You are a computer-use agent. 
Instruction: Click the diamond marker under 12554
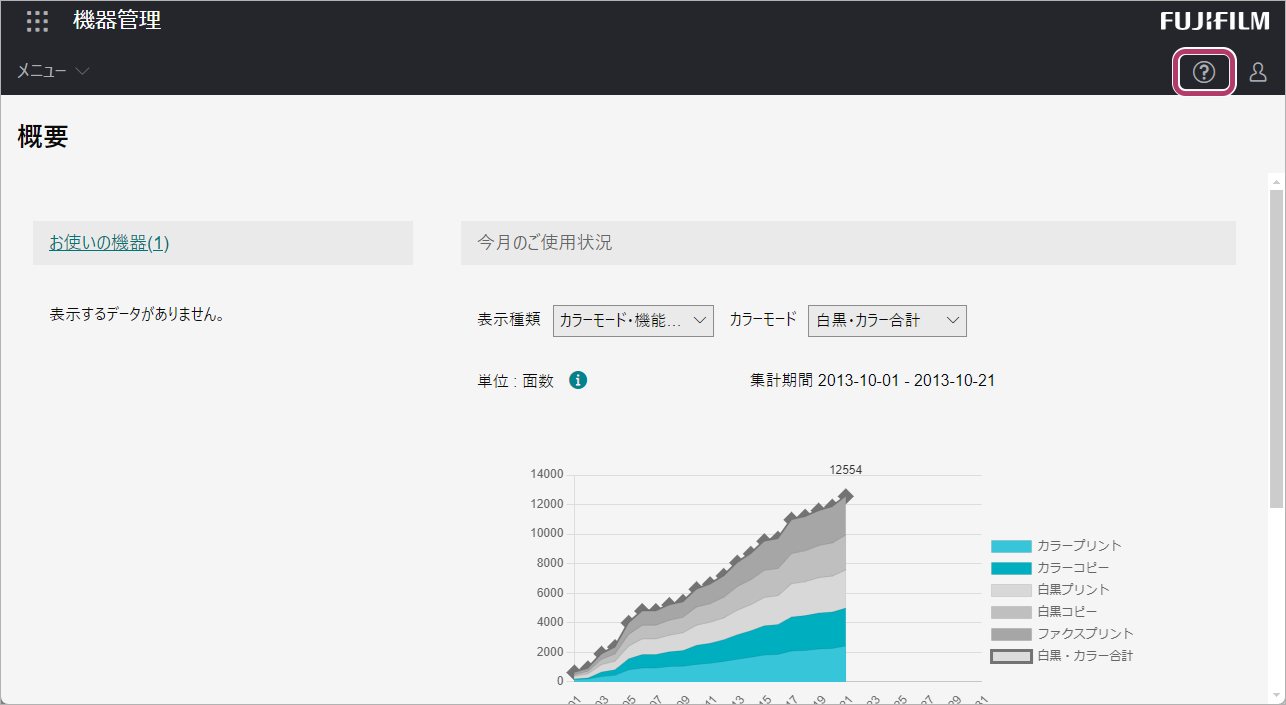click(x=846, y=495)
